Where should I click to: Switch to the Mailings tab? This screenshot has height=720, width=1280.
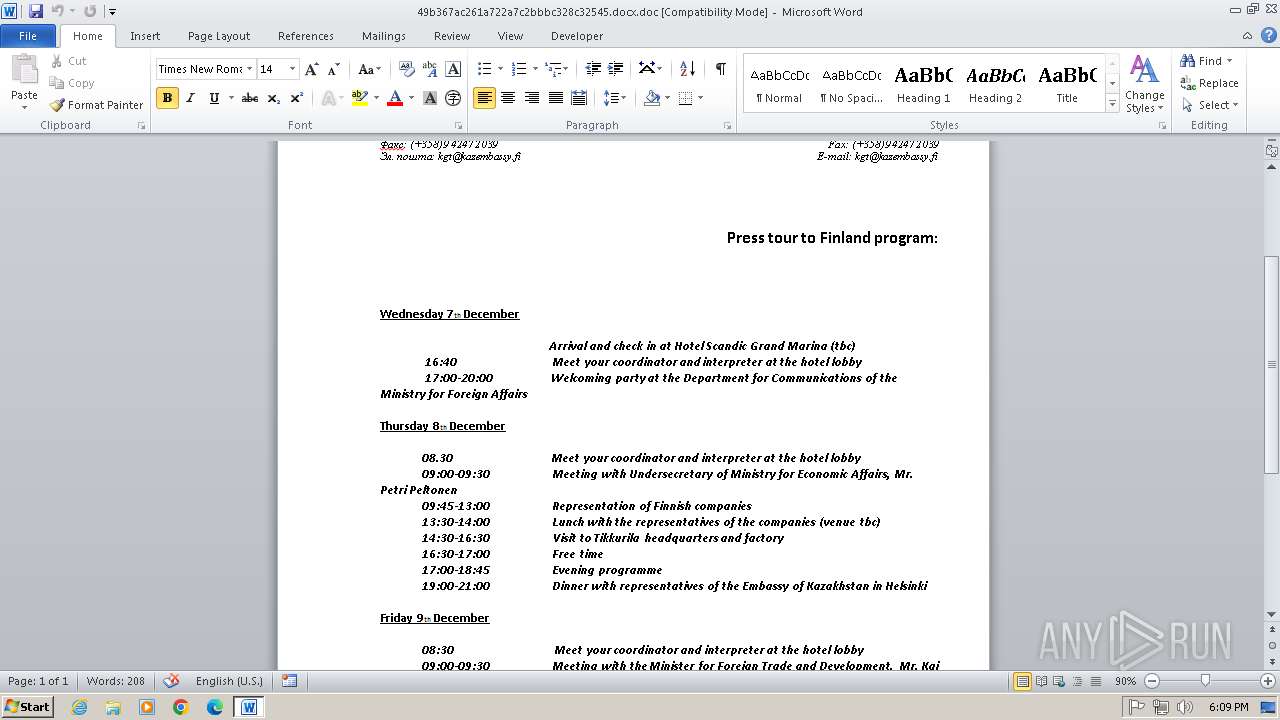click(384, 36)
